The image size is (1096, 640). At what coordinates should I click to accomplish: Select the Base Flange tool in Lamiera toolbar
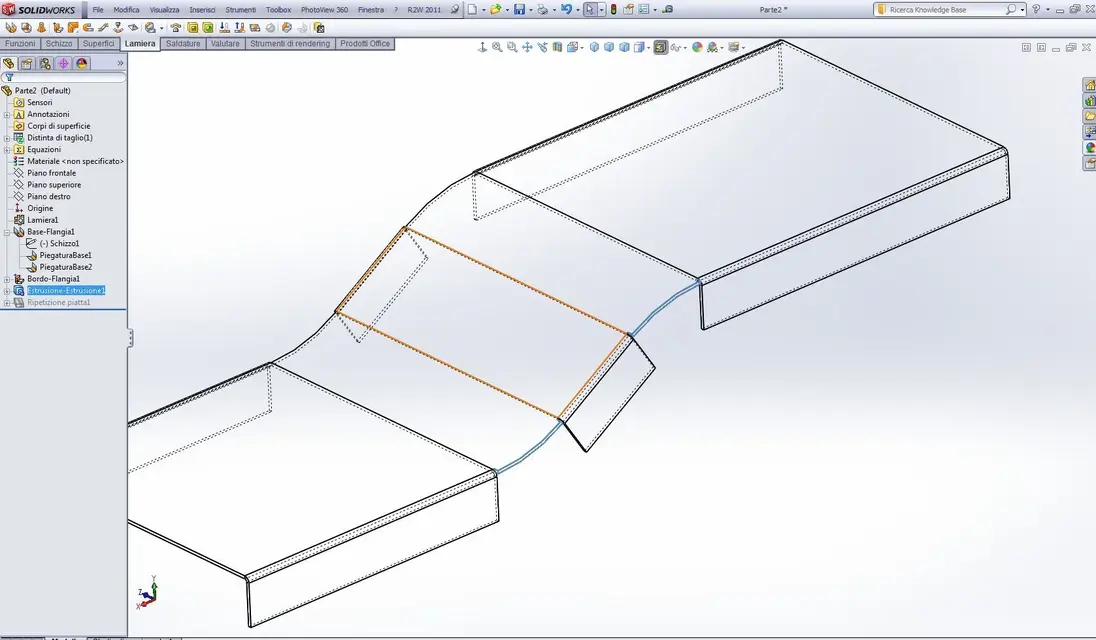(10, 28)
